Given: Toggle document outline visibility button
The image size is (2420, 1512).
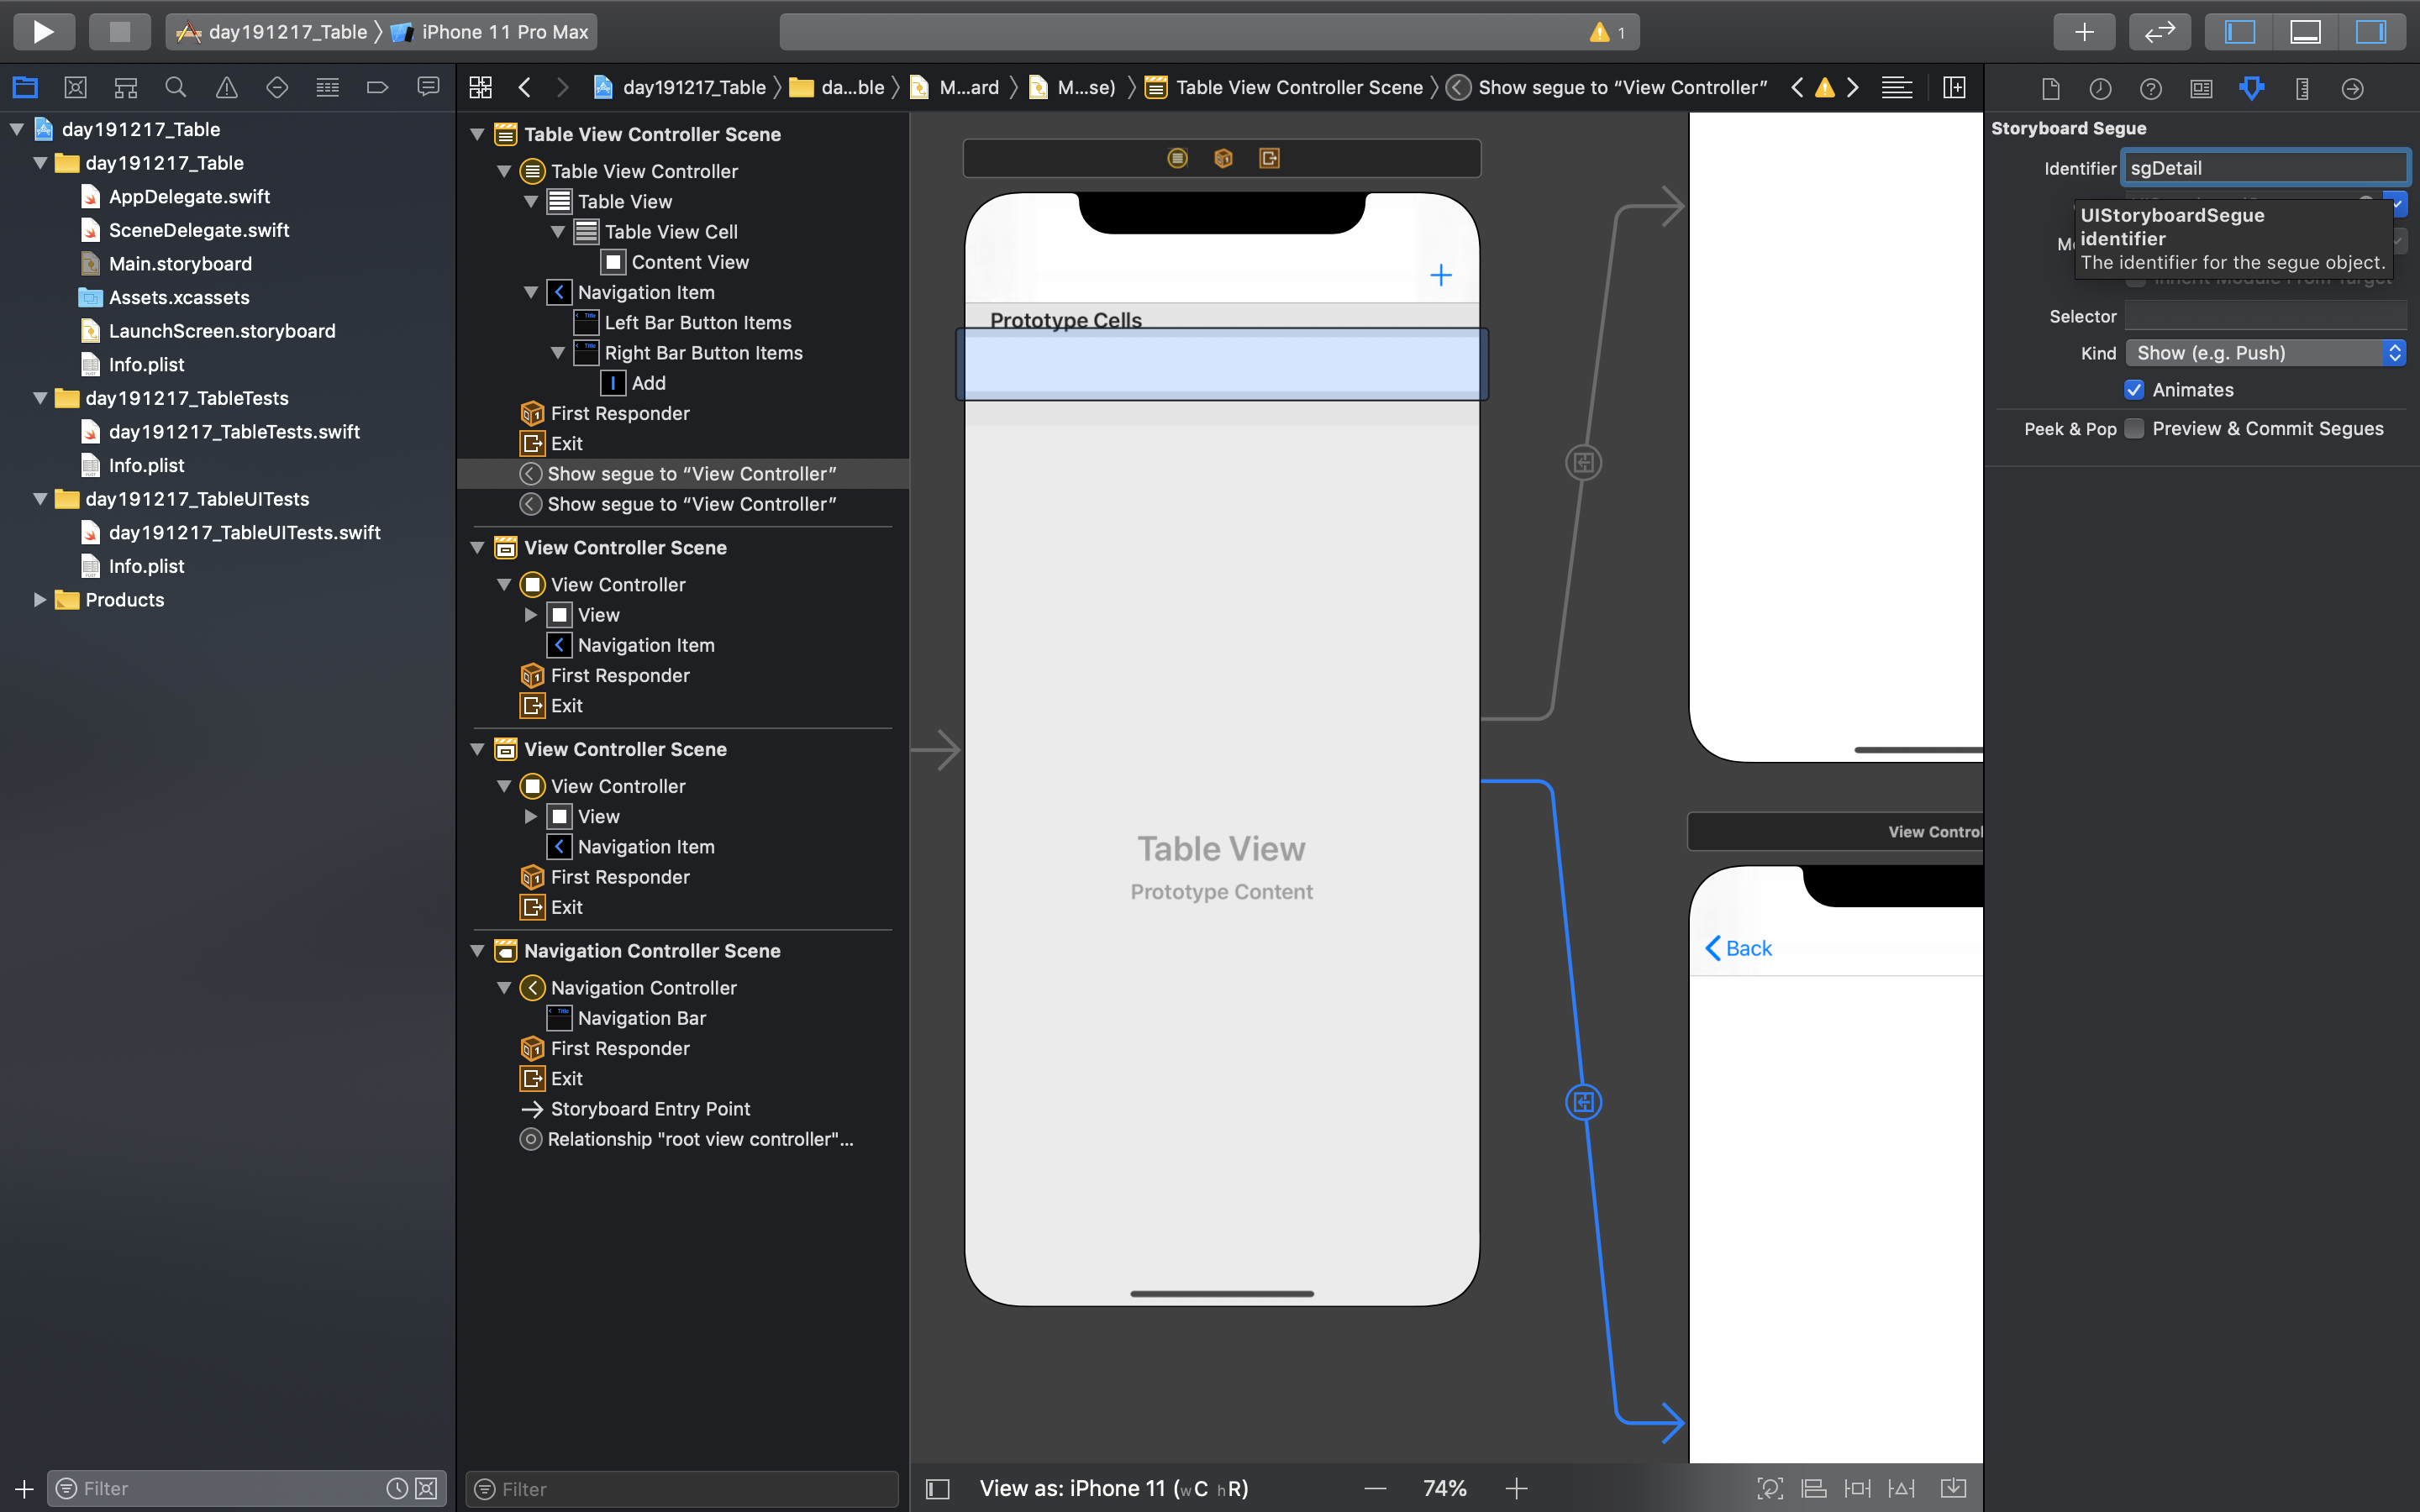Looking at the screenshot, I should (x=937, y=1488).
